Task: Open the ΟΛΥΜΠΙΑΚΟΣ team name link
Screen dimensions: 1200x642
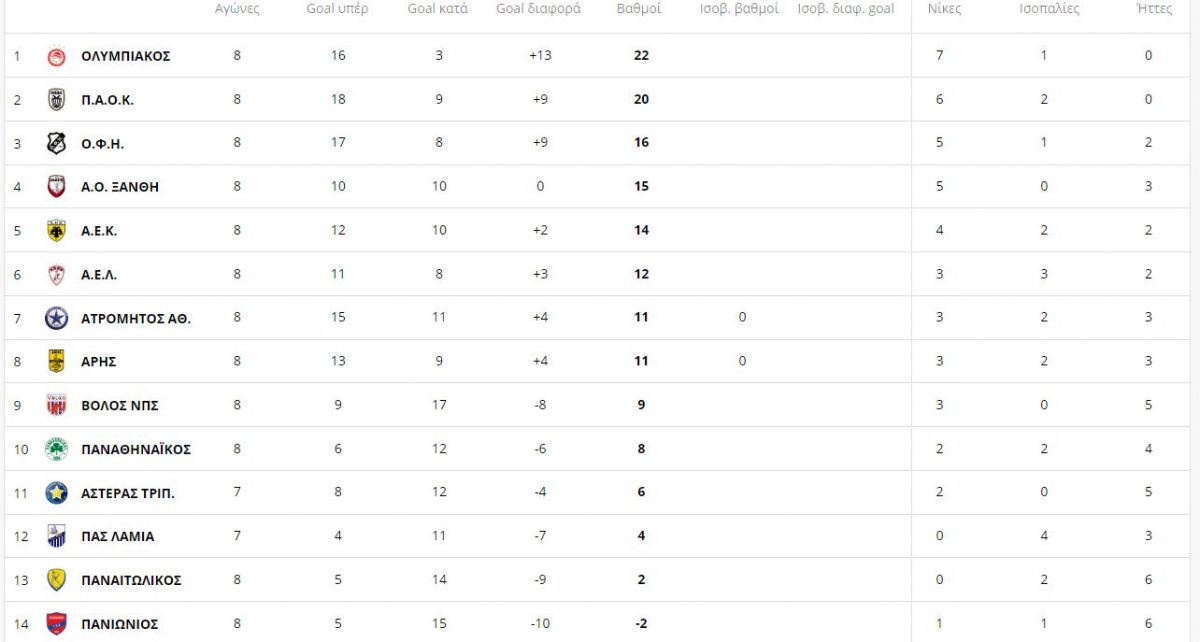Action: [126, 56]
